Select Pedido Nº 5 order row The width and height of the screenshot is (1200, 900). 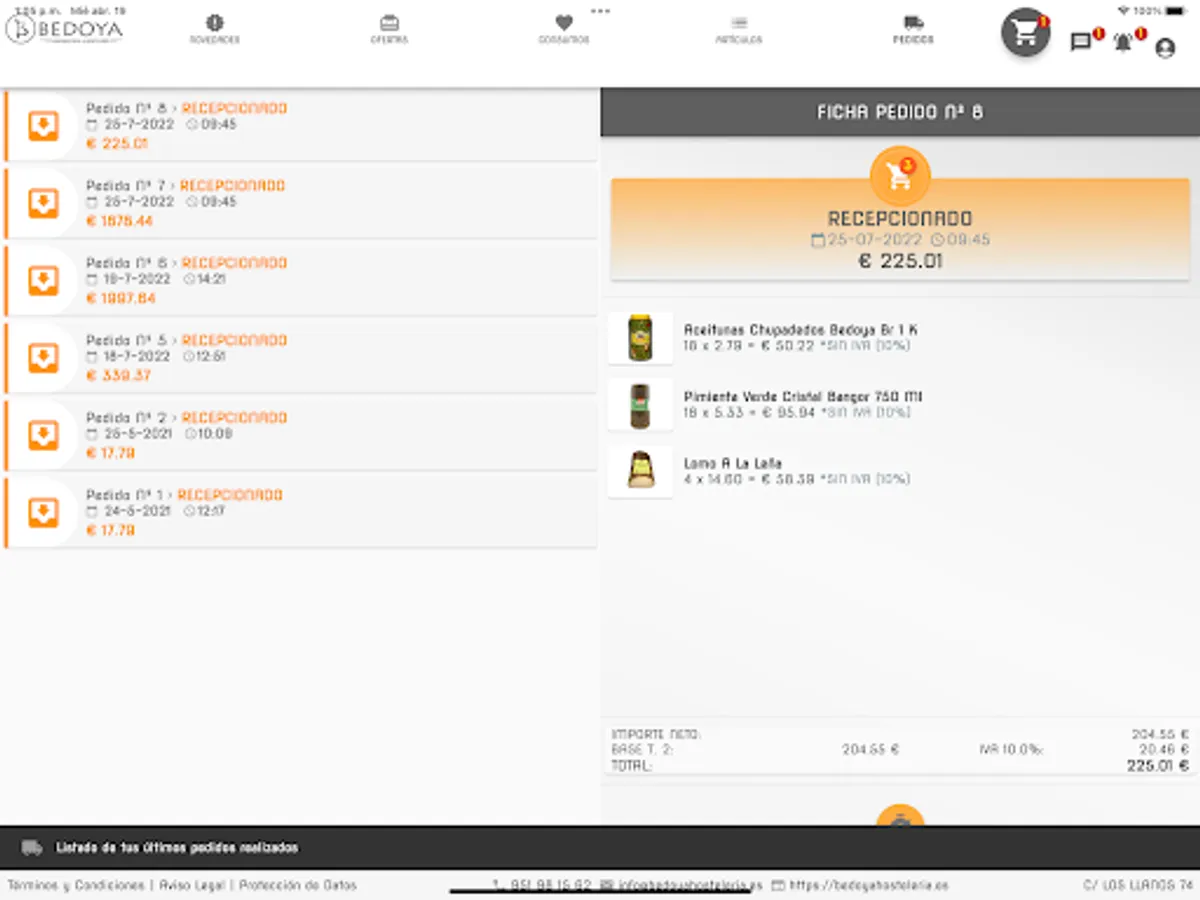300,358
